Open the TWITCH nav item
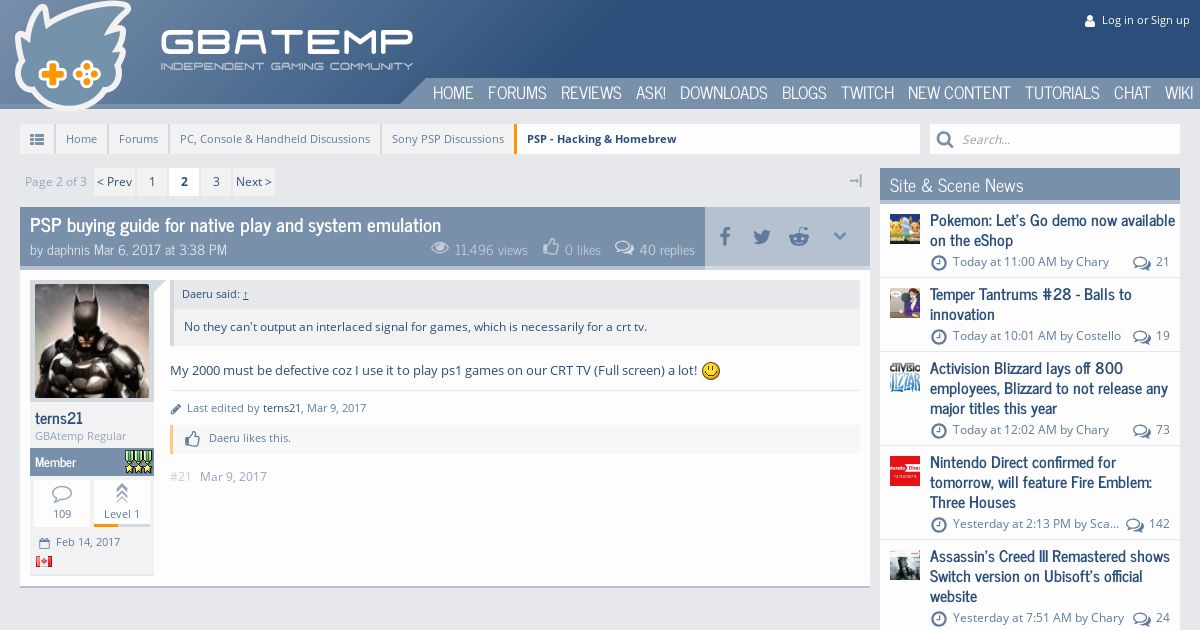The width and height of the screenshot is (1200, 630). (x=867, y=93)
